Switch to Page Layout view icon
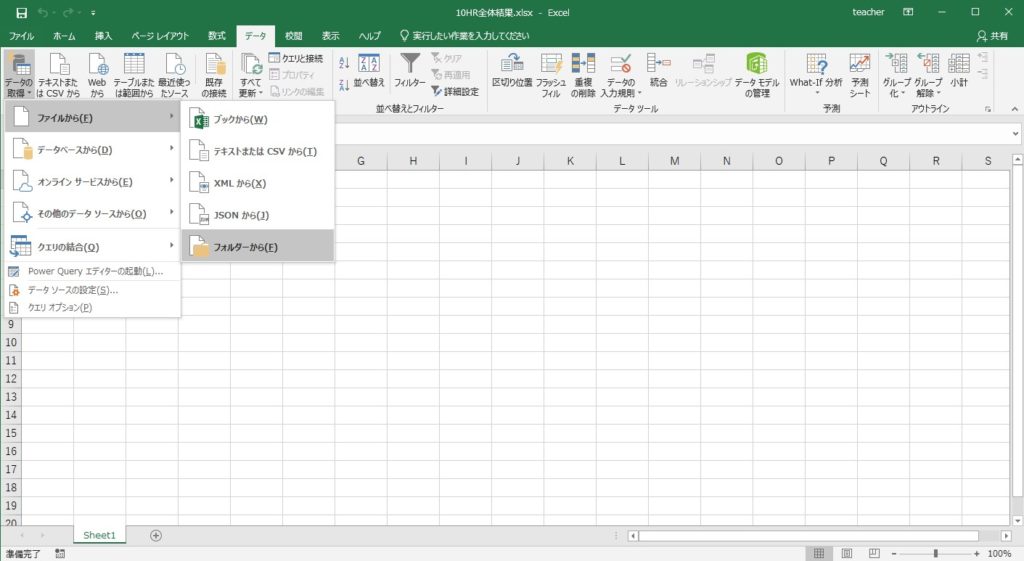Screen dimensions: 1024x561 pyautogui.click(x=846, y=553)
